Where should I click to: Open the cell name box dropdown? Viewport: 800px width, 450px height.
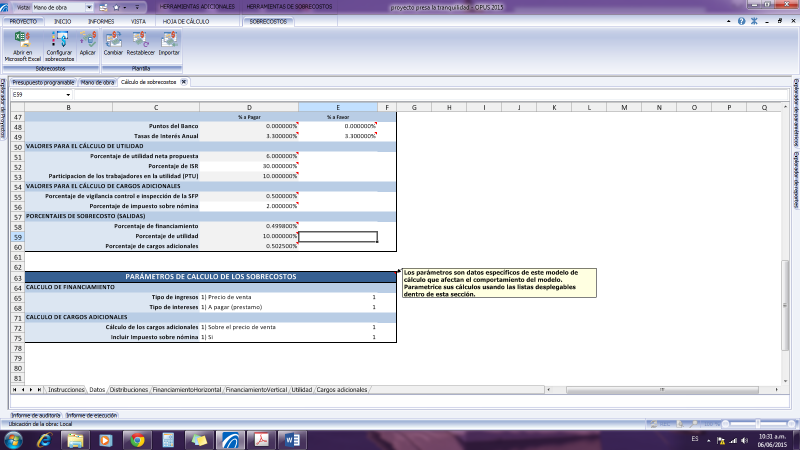pos(69,94)
